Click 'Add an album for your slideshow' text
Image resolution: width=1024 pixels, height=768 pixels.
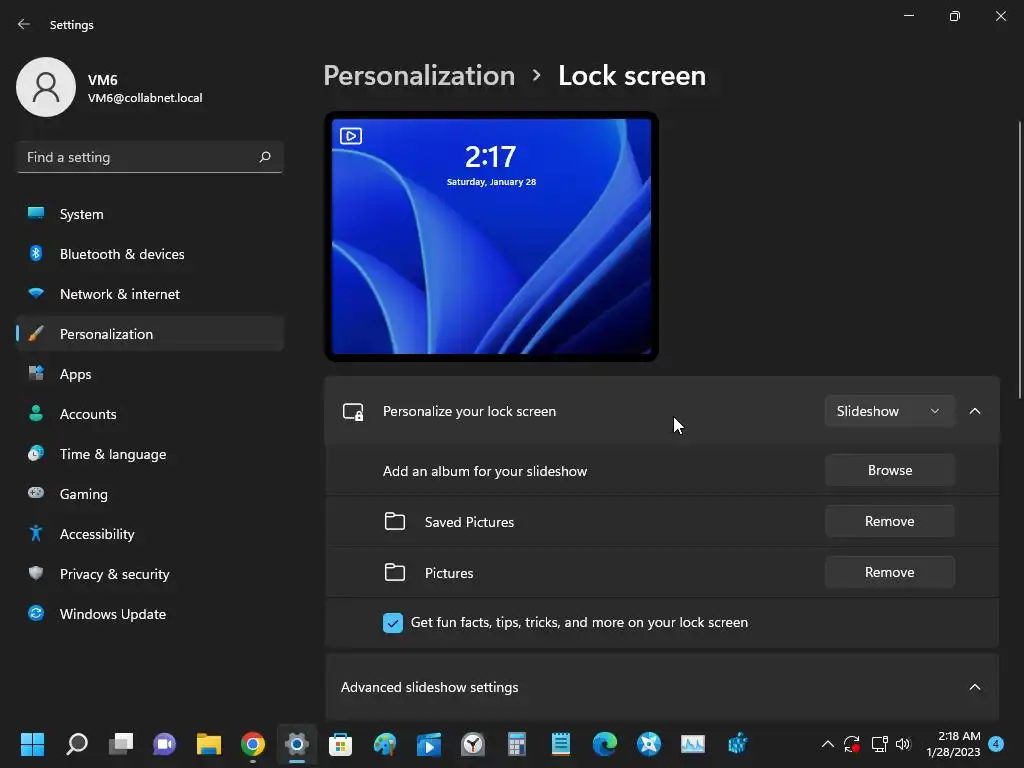(x=485, y=471)
